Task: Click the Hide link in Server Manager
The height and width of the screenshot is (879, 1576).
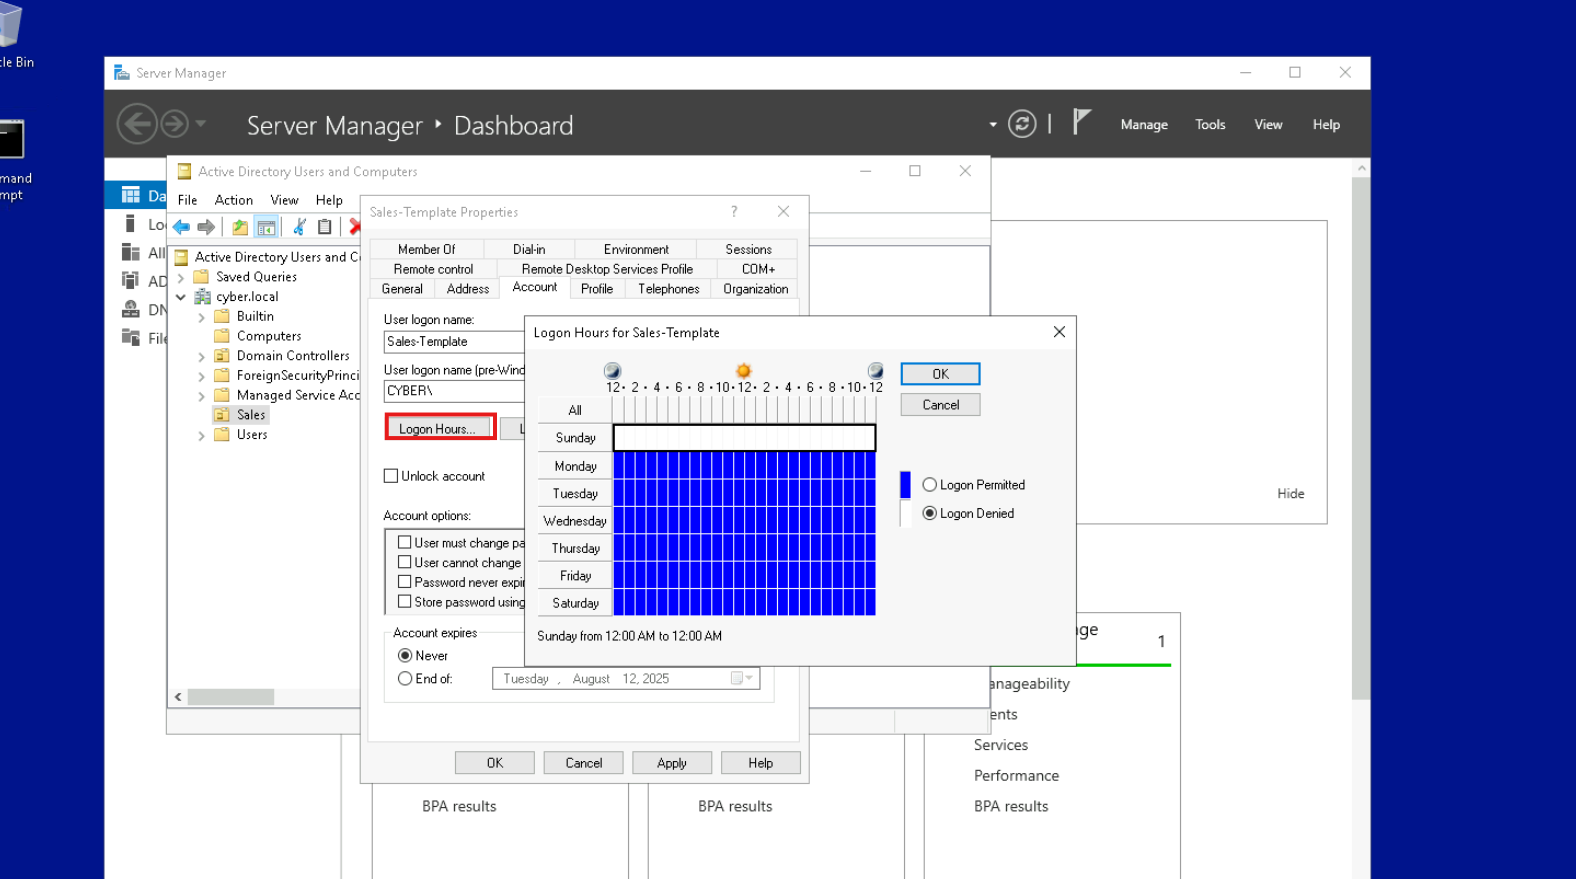Action: pos(1290,493)
